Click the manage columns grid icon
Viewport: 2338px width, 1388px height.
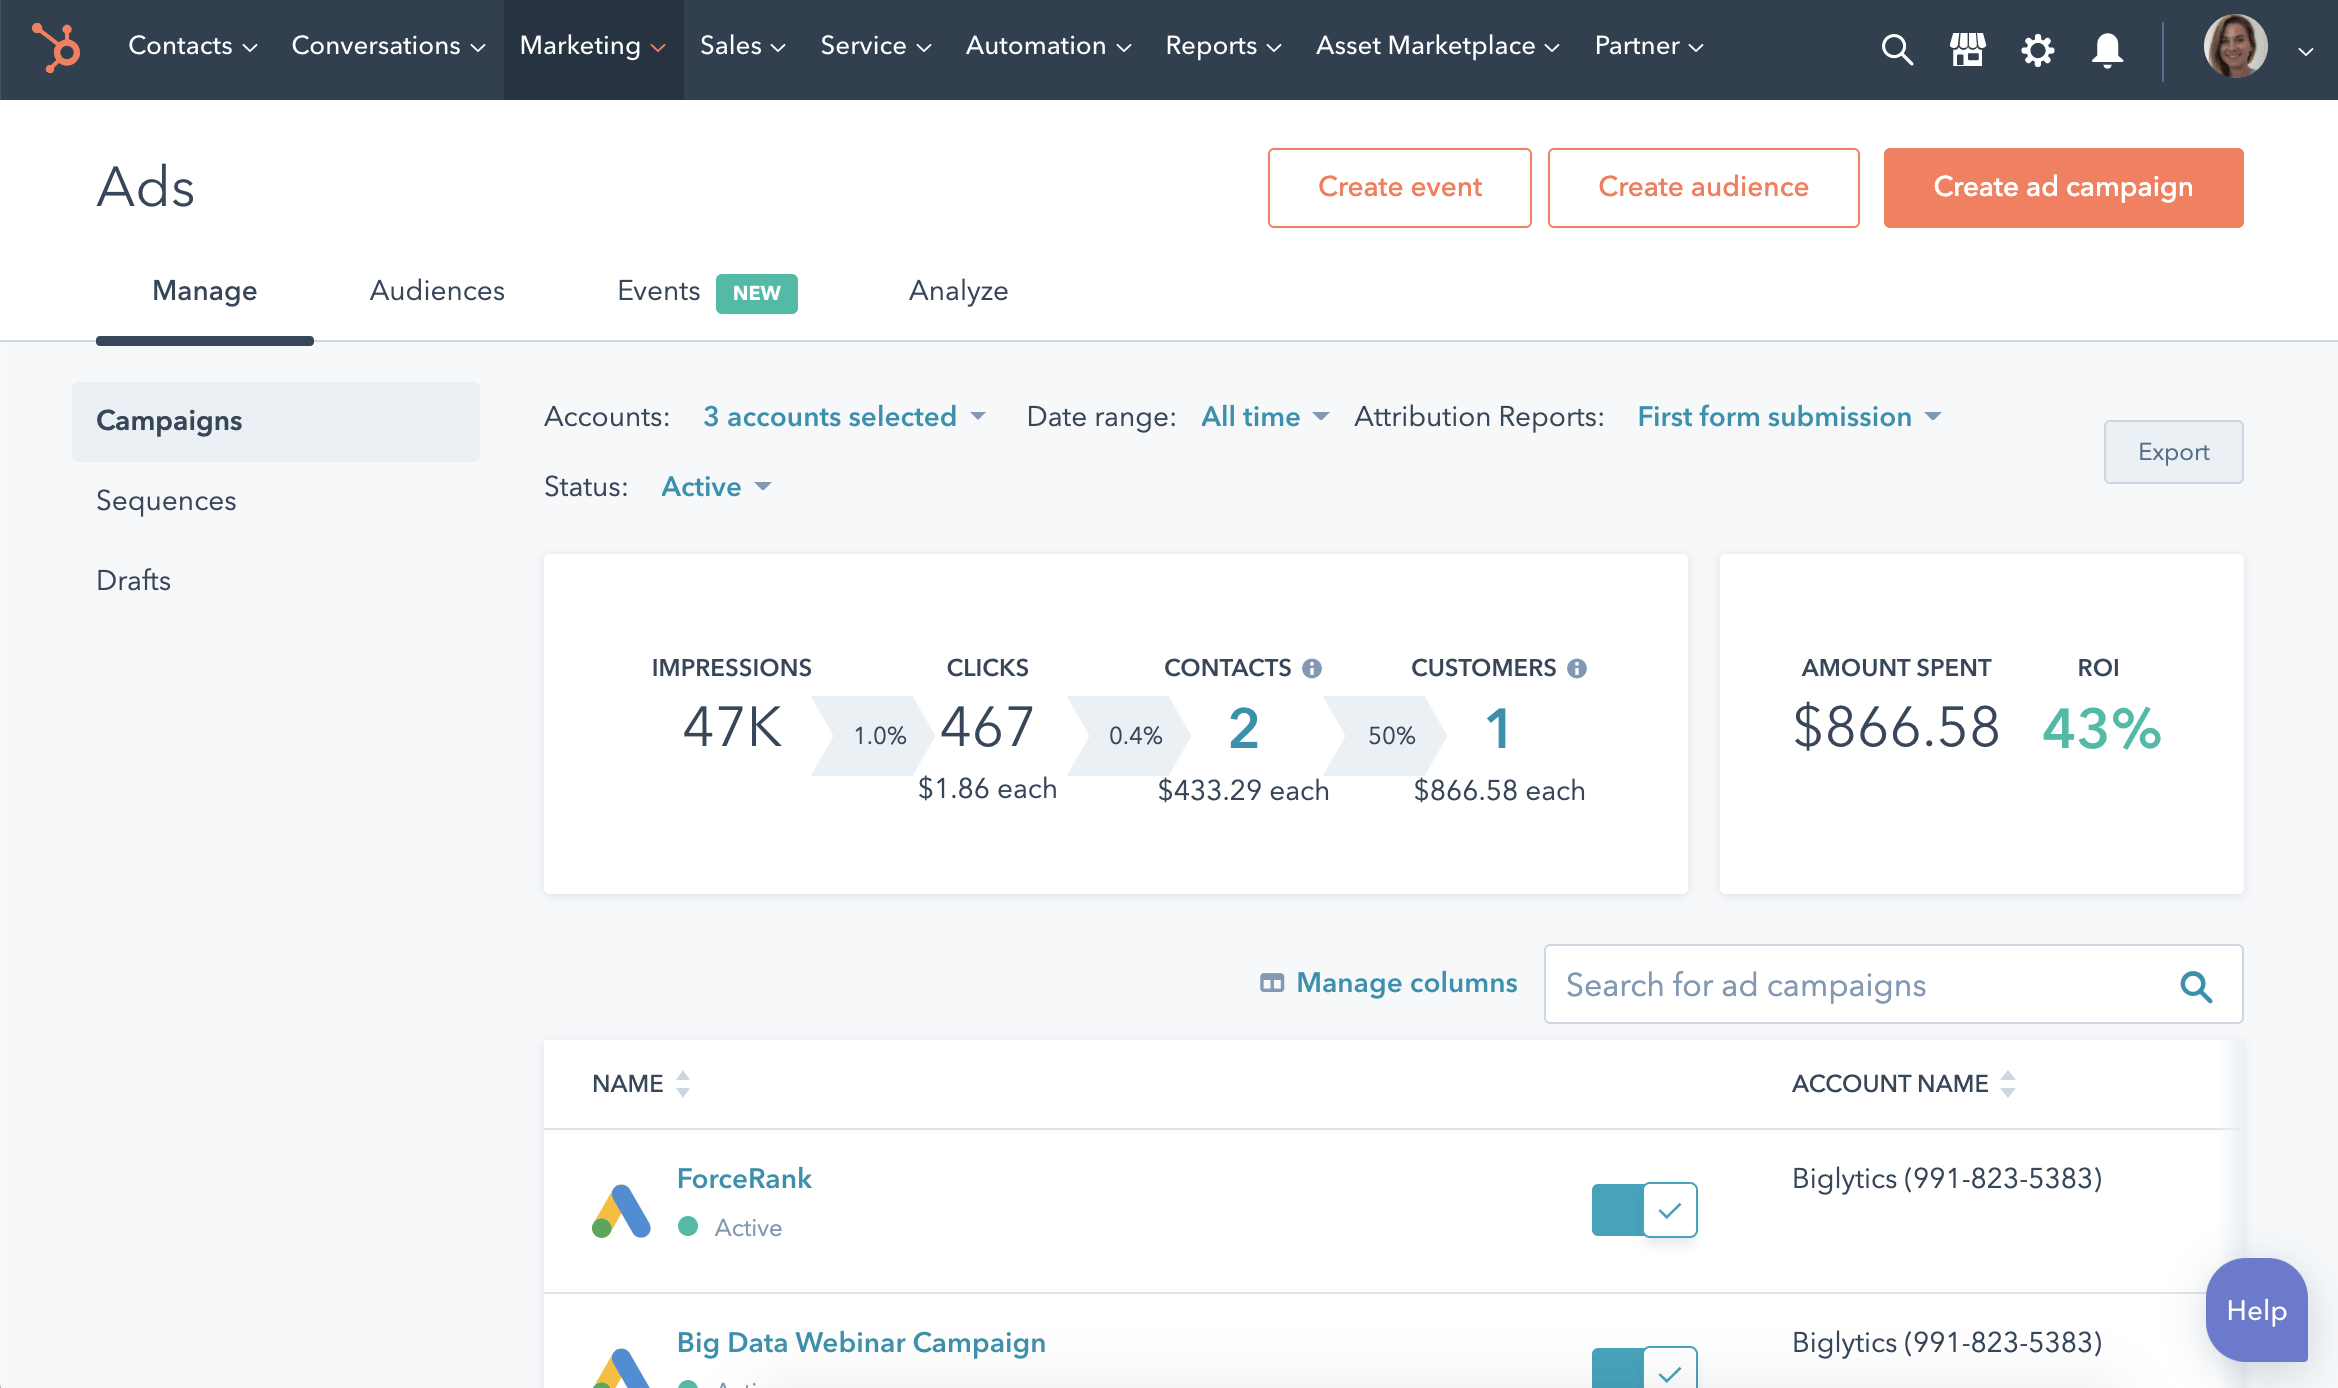tap(1271, 982)
